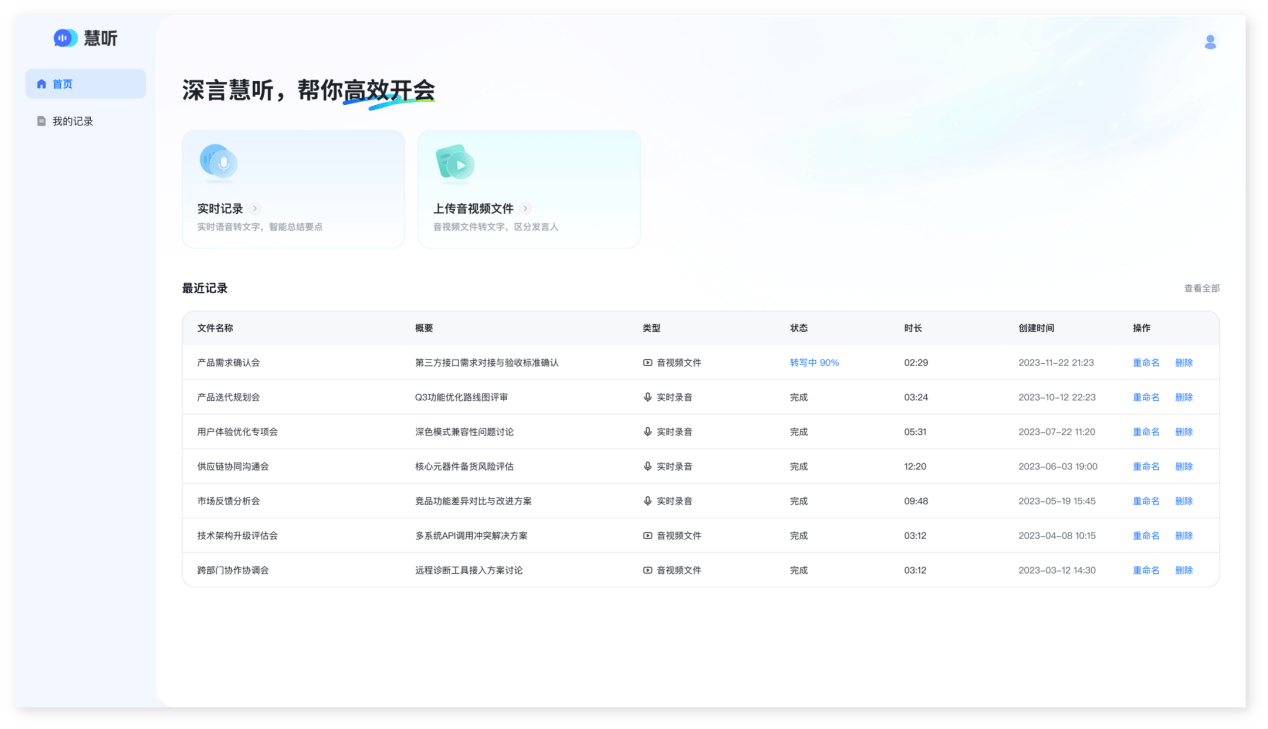This screenshot has height=729, width=1268.
Task: Click the video file icon on upload card
Action: tap(455, 163)
